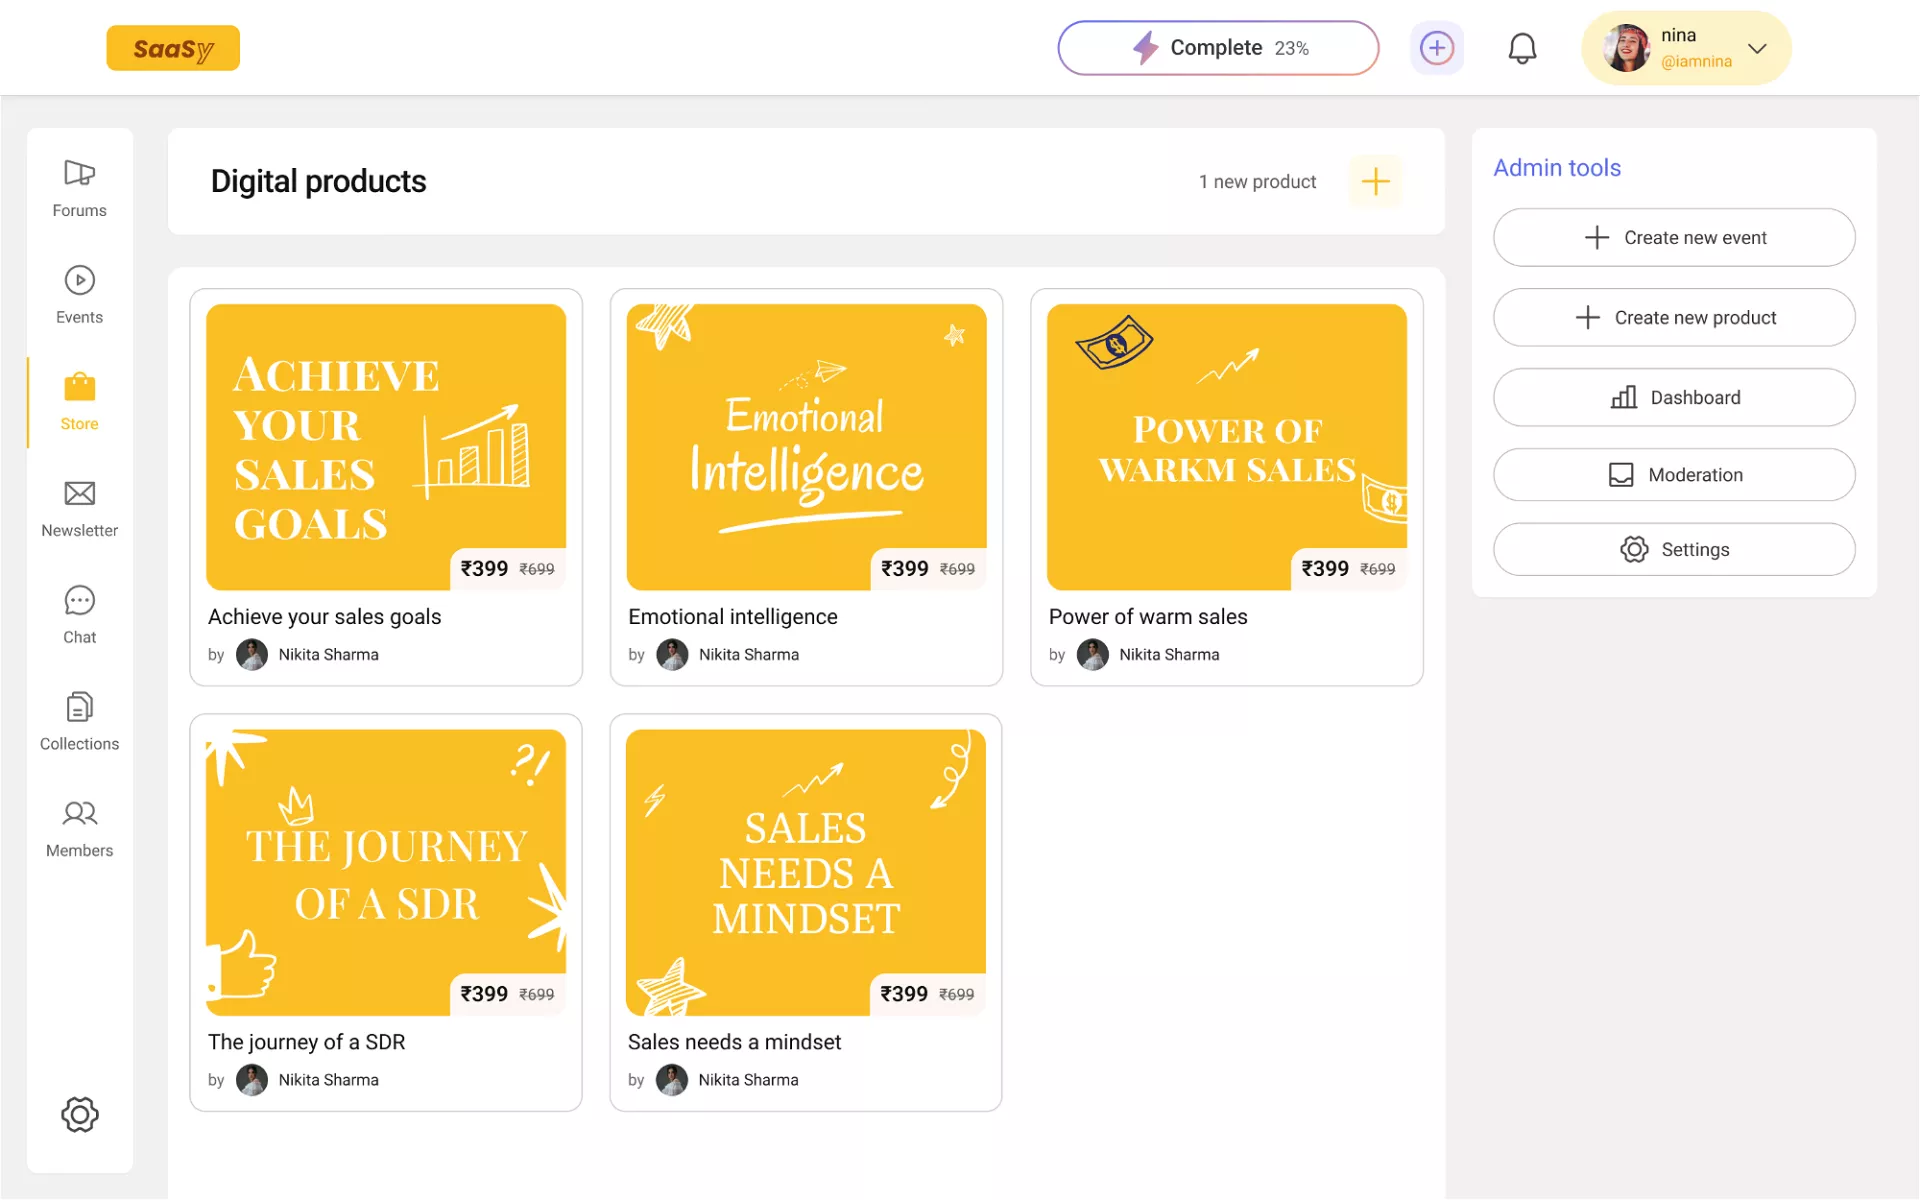Image resolution: width=1920 pixels, height=1200 pixels.
Task: Click Create new product button
Action: pyautogui.click(x=1674, y=317)
